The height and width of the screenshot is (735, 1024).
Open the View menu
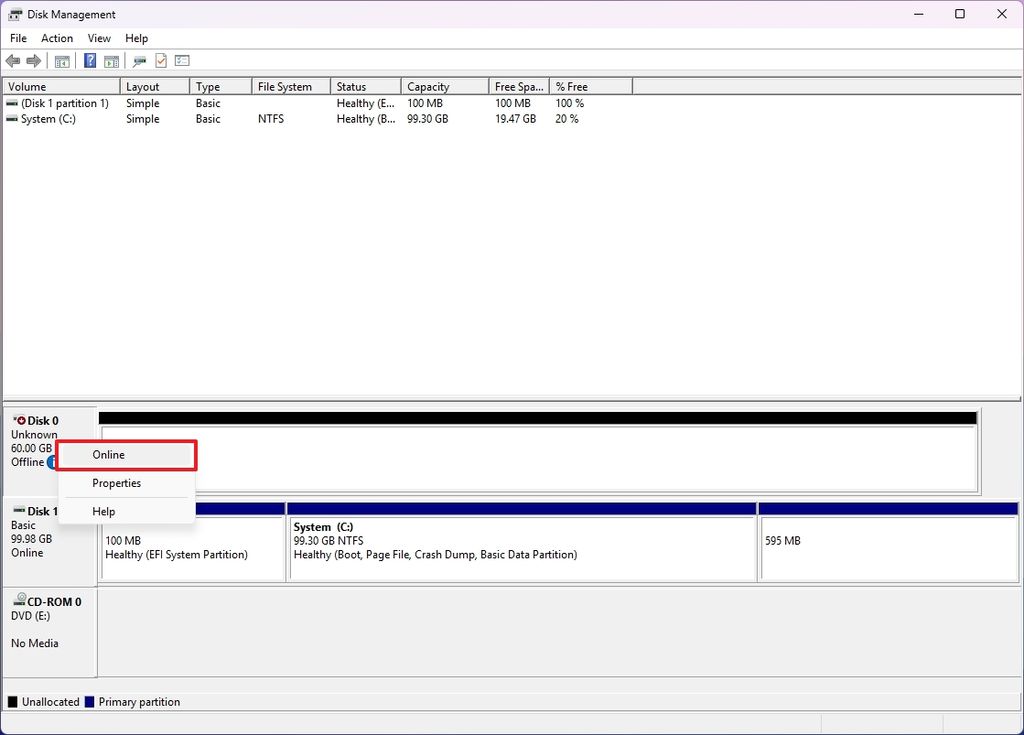(x=98, y=38)
